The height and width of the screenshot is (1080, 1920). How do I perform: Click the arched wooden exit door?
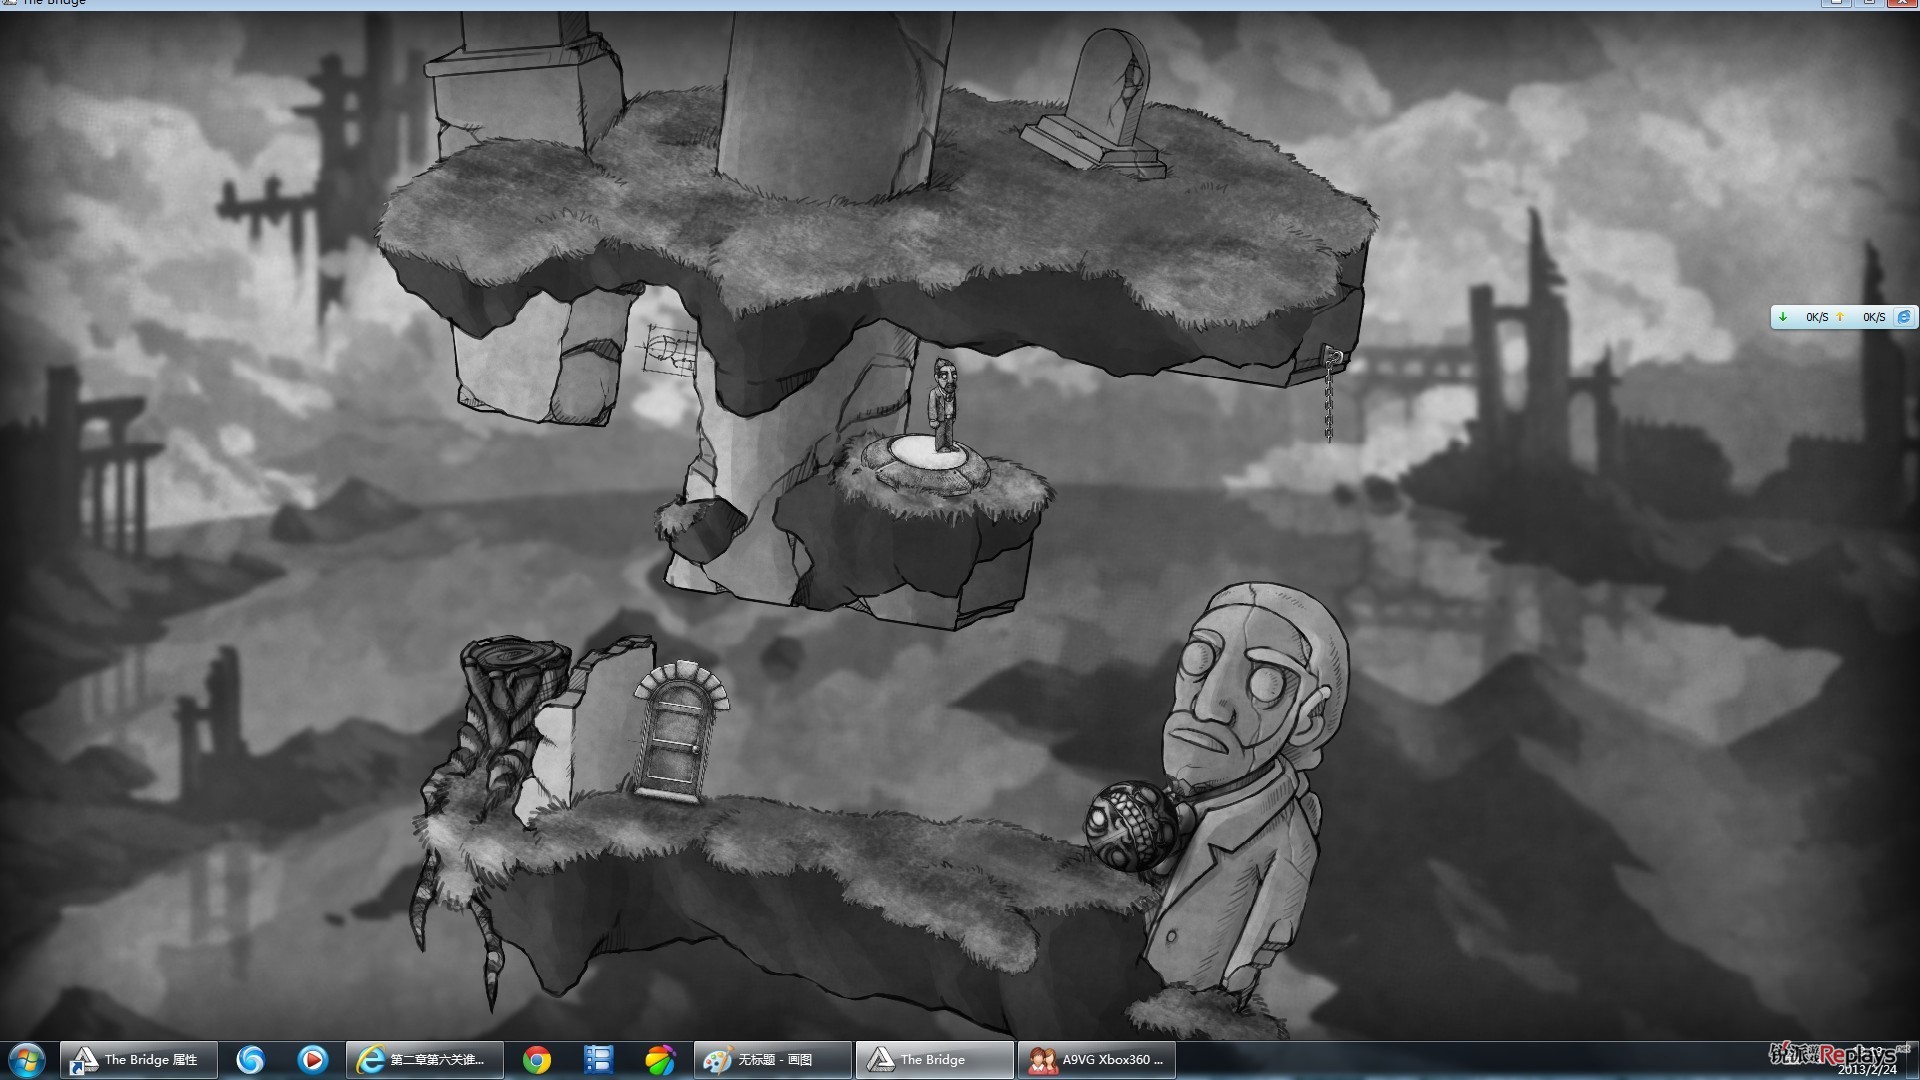(x=679, y=730)
